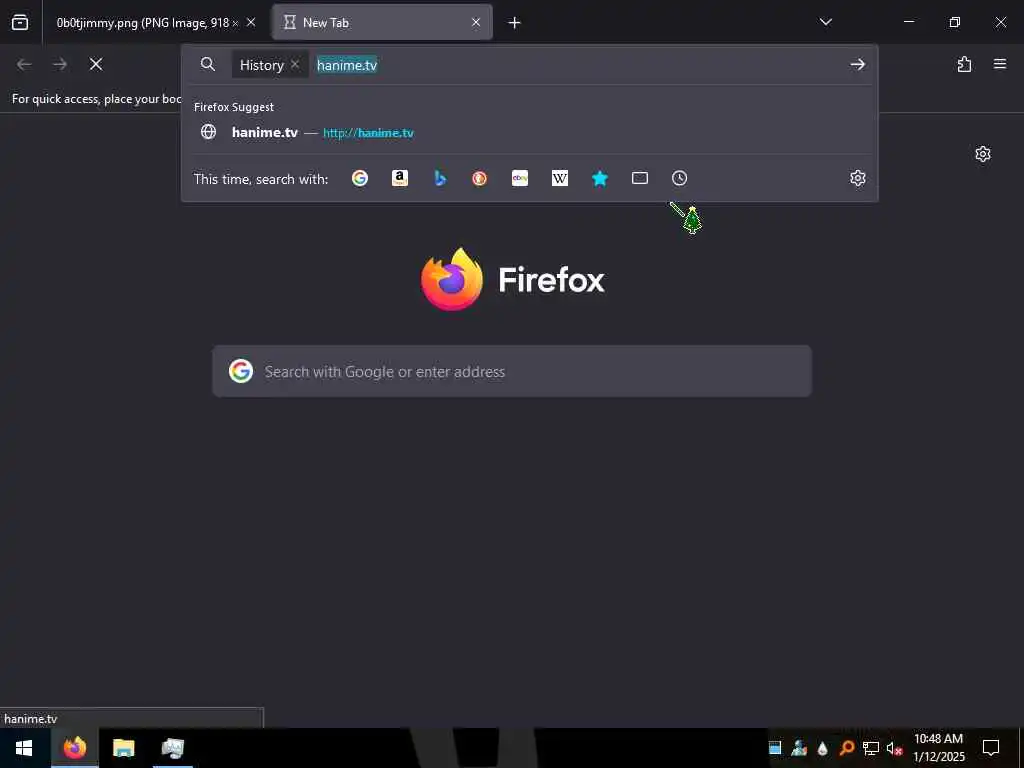Go forward one page
The width and height of the screenshot is (1024, 768).
click(x=60, y=64)
